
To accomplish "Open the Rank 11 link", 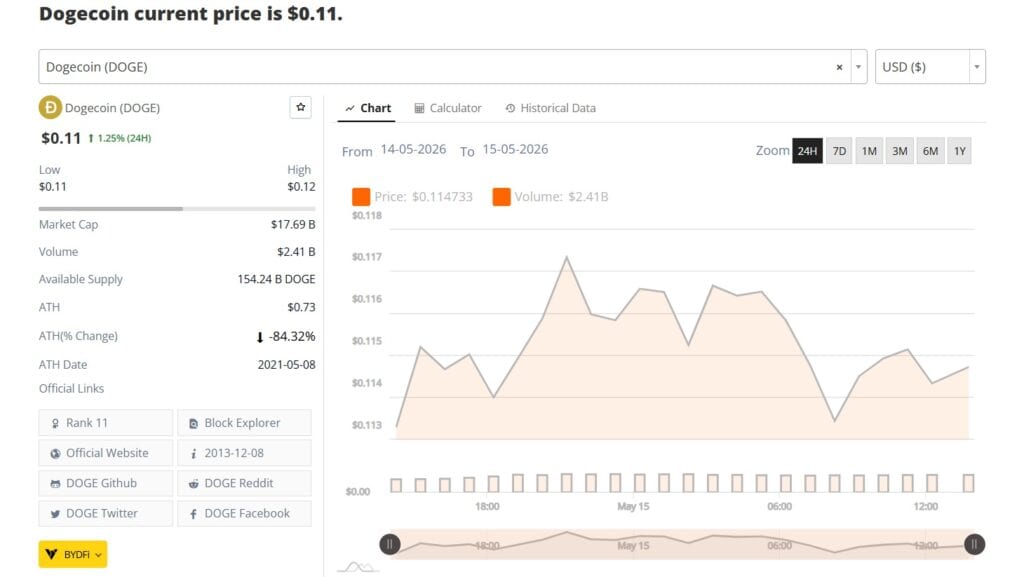I will click(x=106, y=423).
